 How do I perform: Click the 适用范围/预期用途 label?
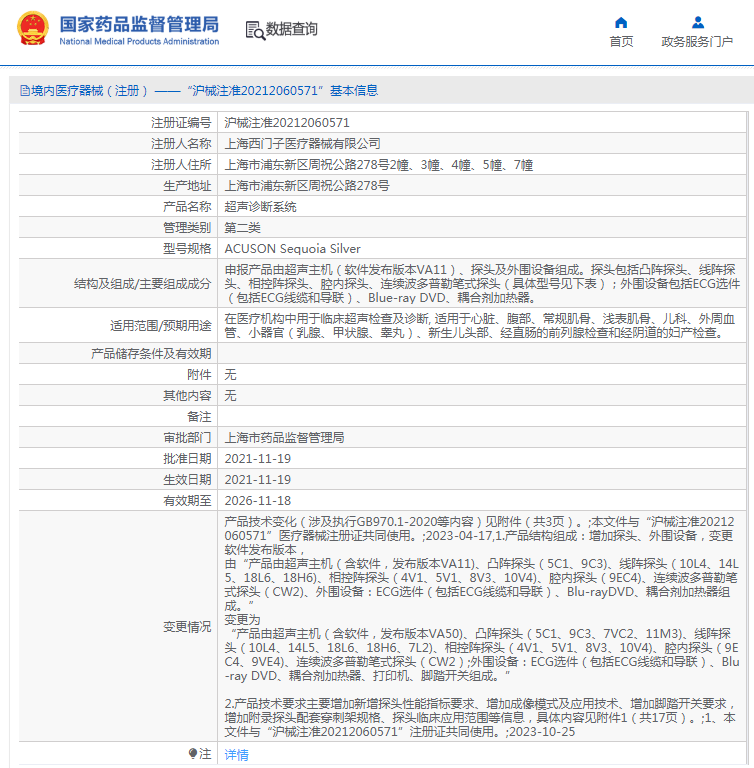(160, 326)
